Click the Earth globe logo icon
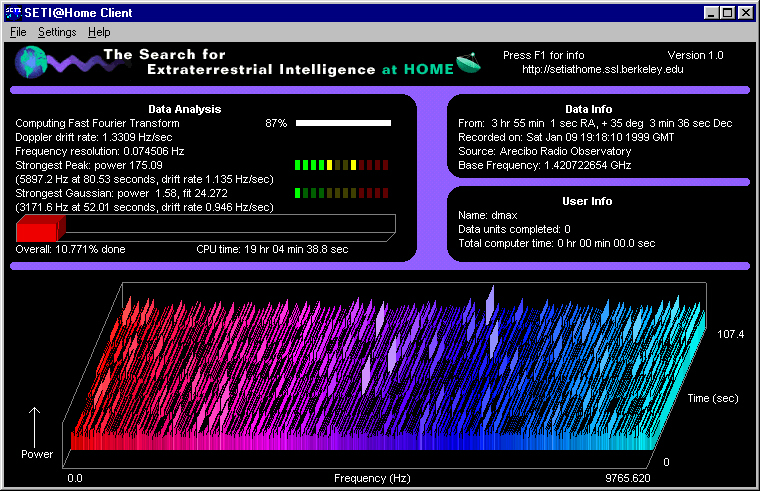Image resolution: width=760 pixels, height=491 pixels. coord(30,62)
